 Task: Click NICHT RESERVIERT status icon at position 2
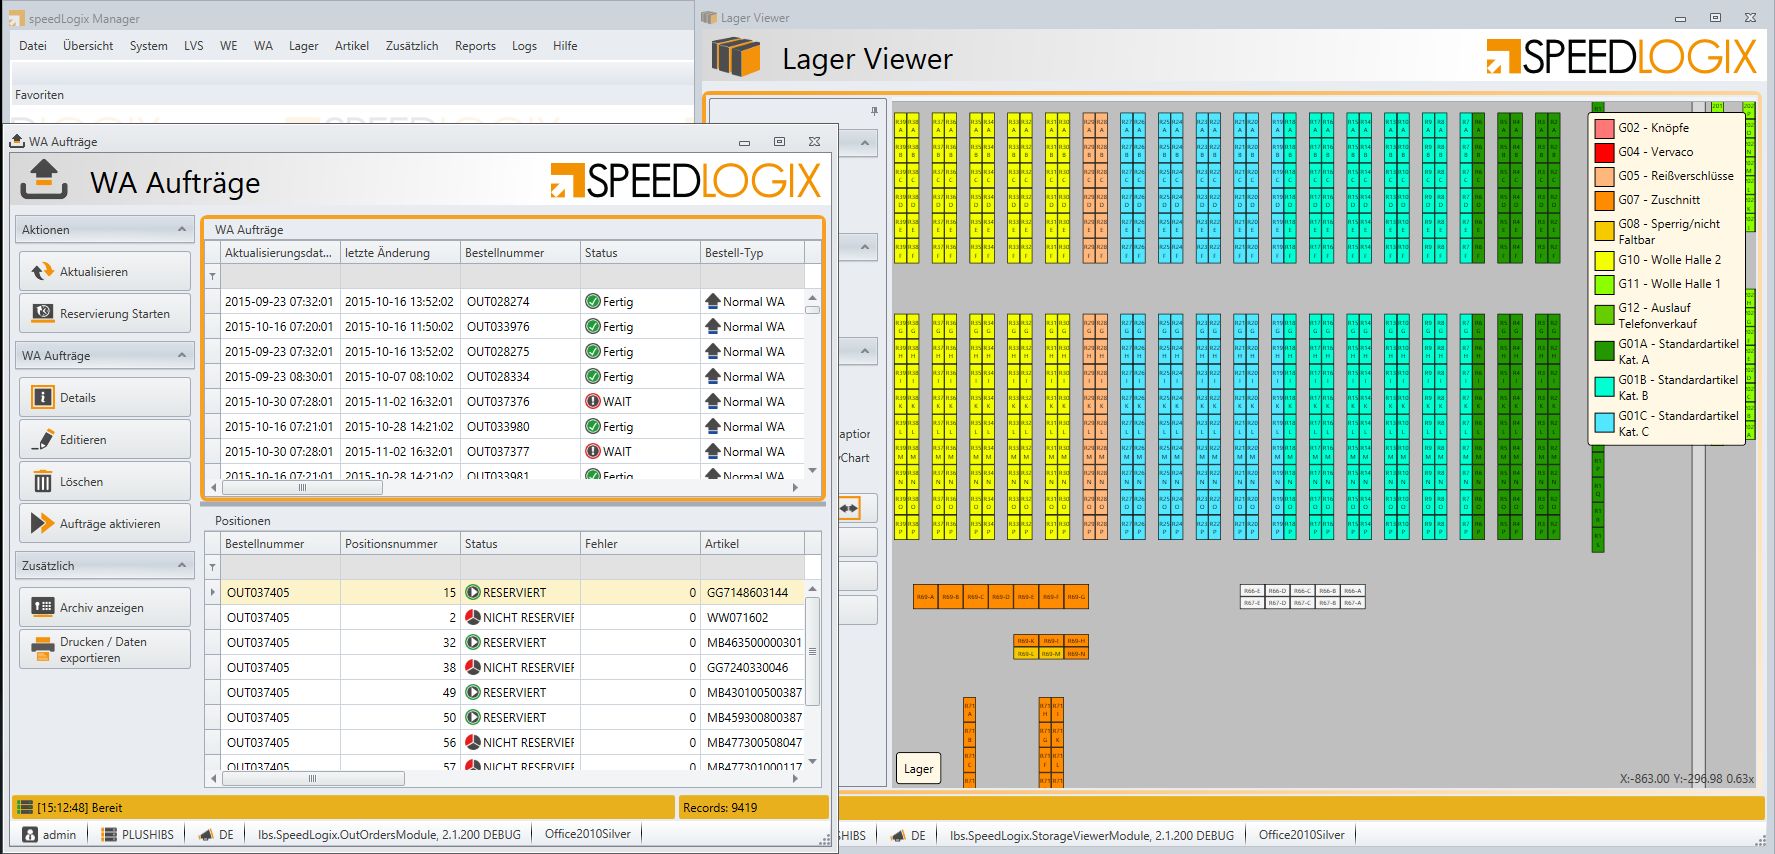pyautogui.click(x=473, y=617)
